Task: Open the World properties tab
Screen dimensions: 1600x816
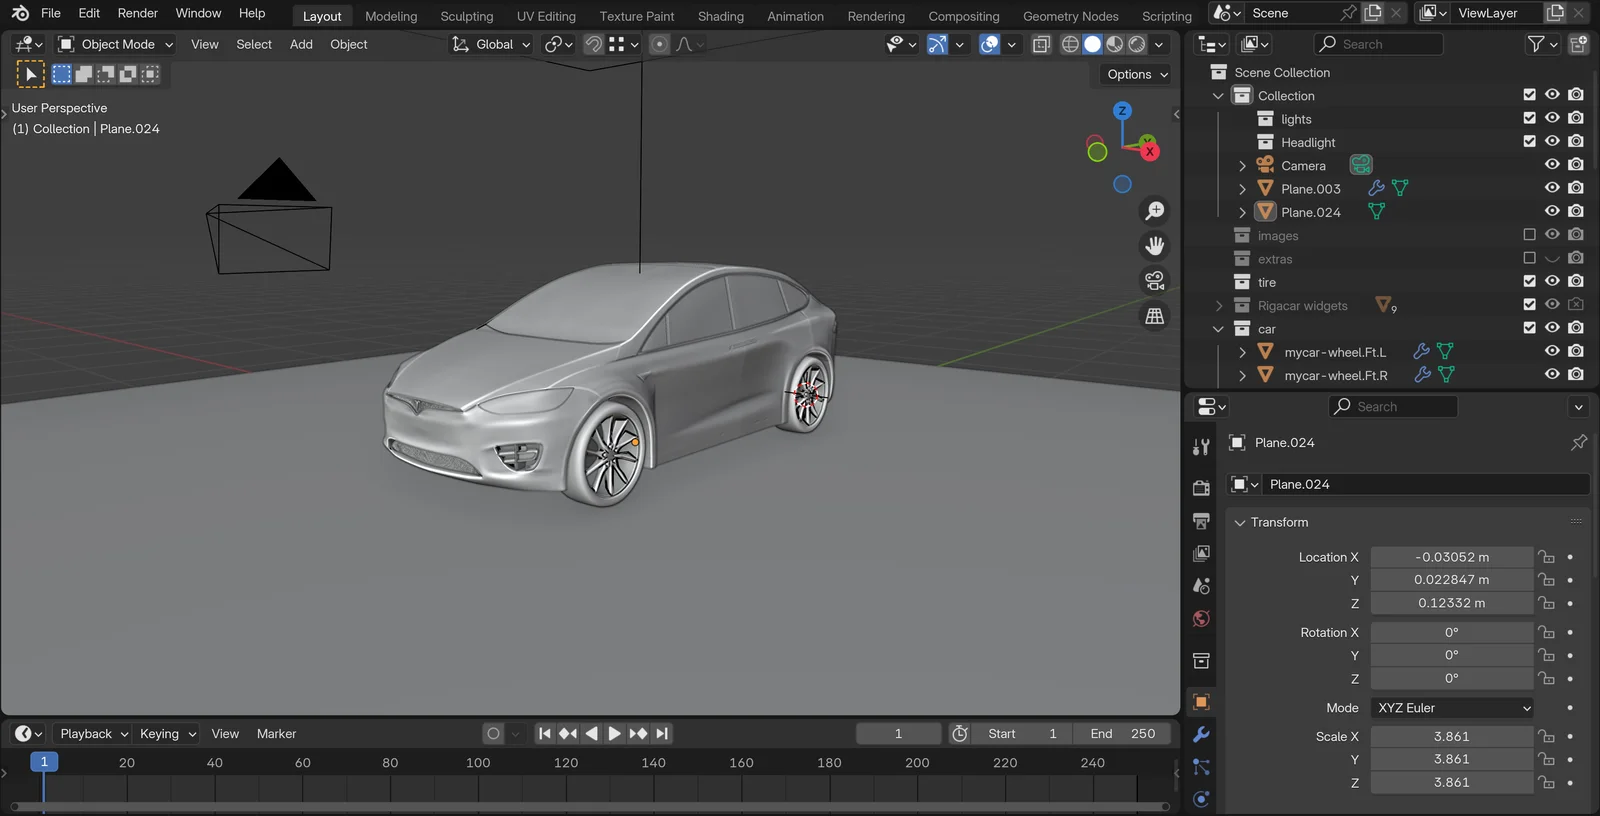Action: (x=1201, y=618)
